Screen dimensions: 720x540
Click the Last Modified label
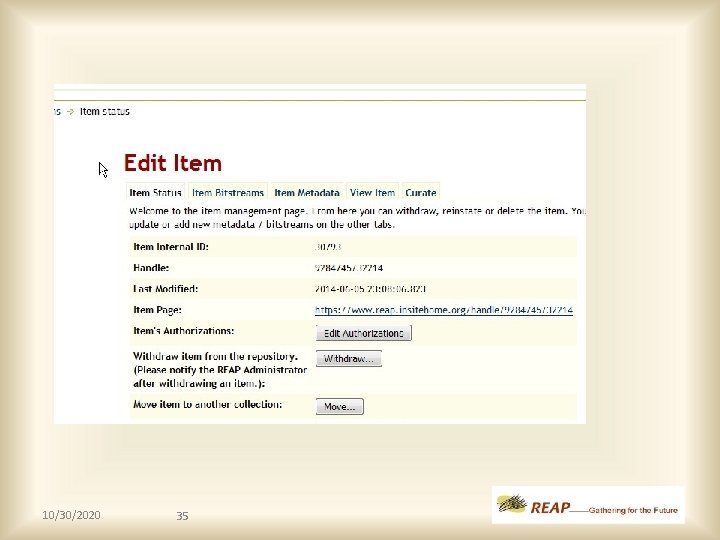165,289
